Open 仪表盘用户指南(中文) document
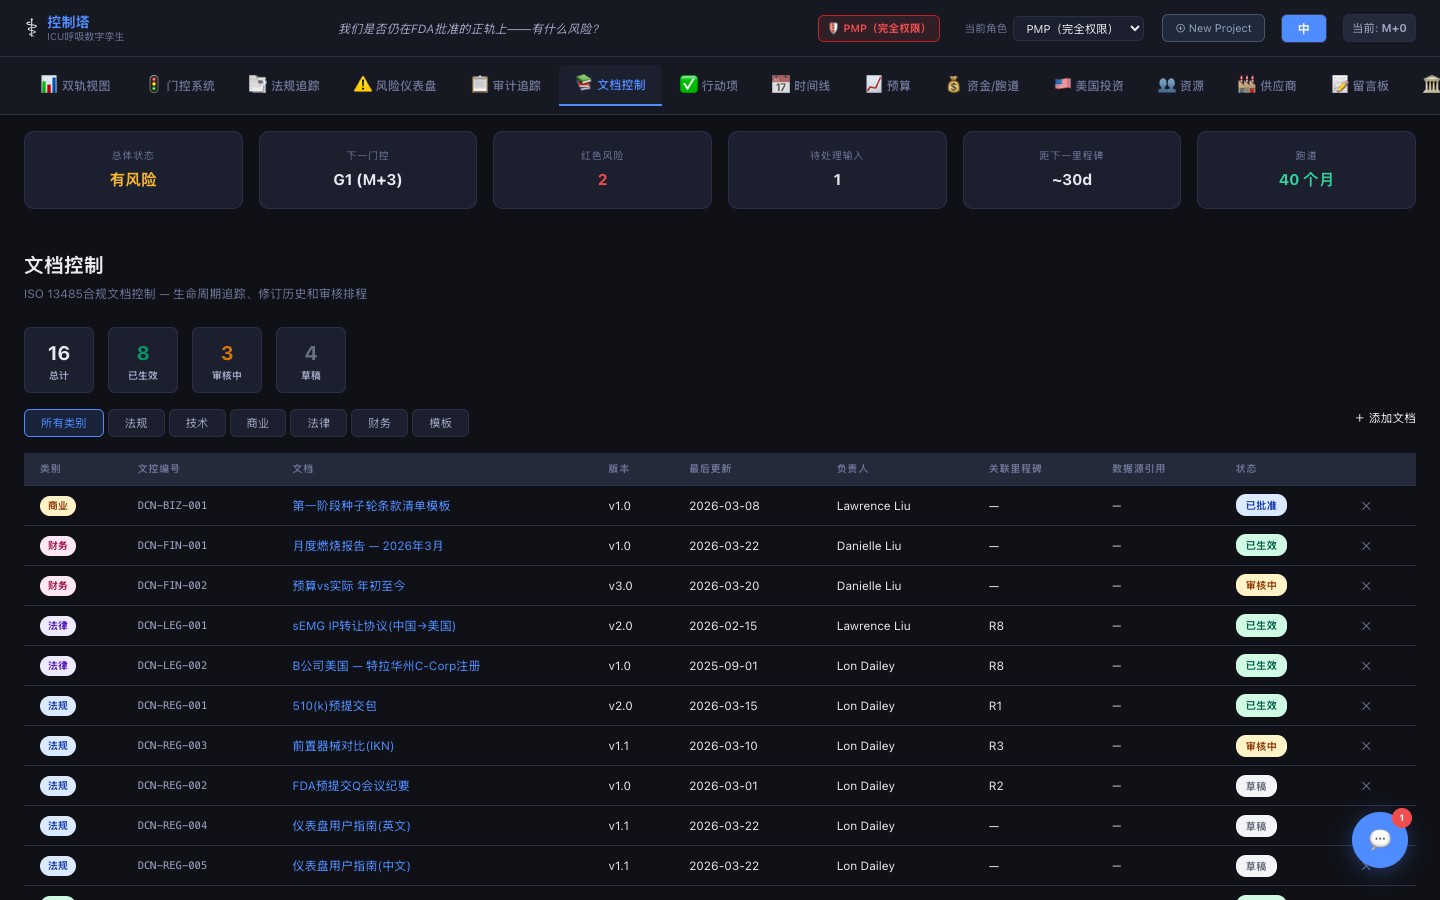This screenshot has width=1440, height=900. coord(351,866)
